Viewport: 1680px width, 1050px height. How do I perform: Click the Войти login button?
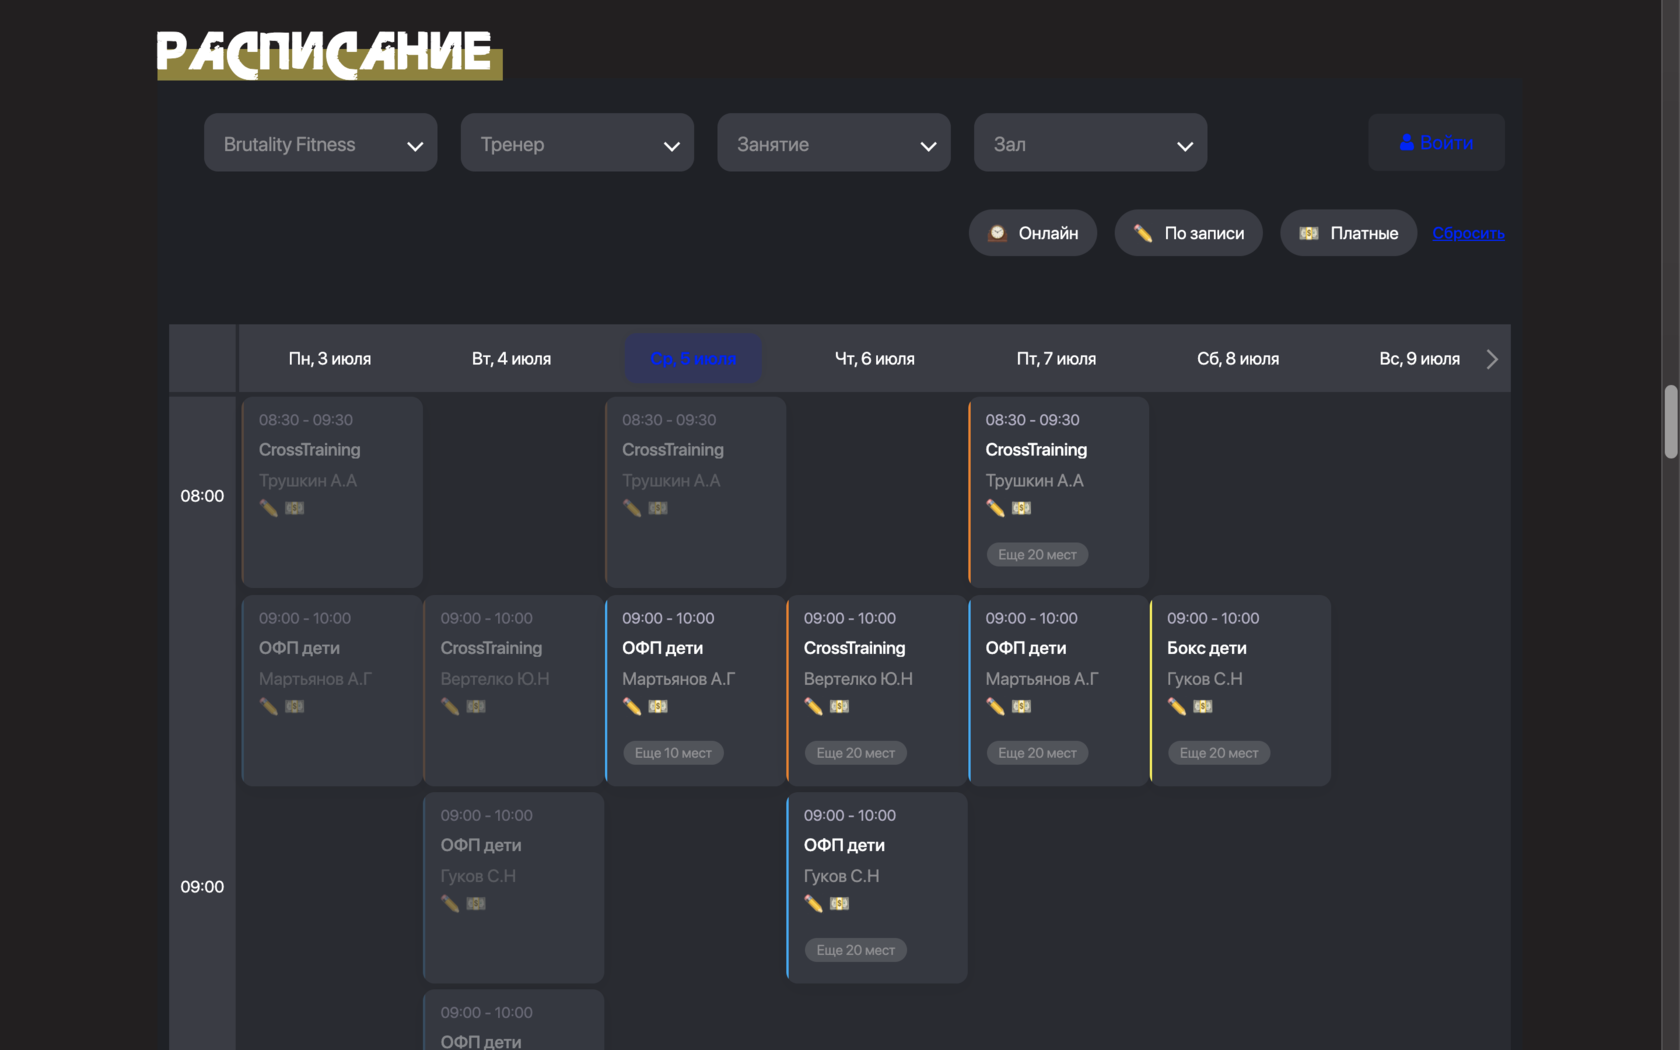1436,143
